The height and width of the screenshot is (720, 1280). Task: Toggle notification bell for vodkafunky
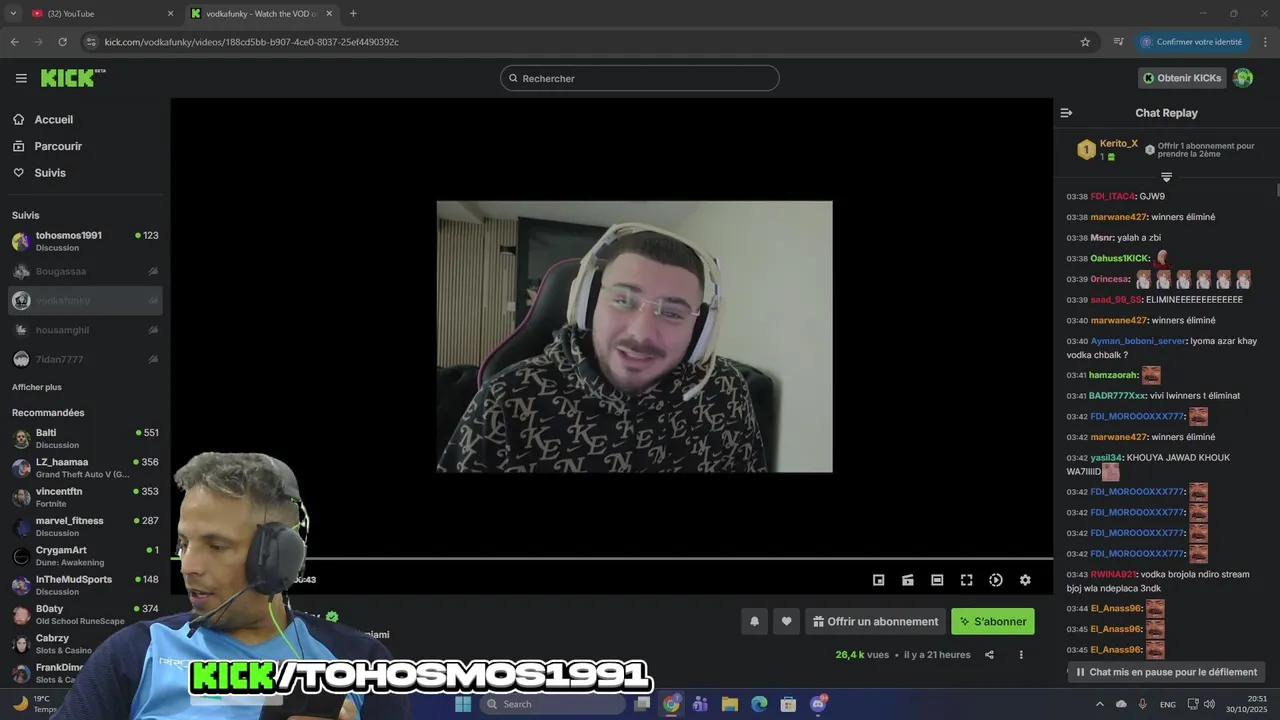pos(755,621)
